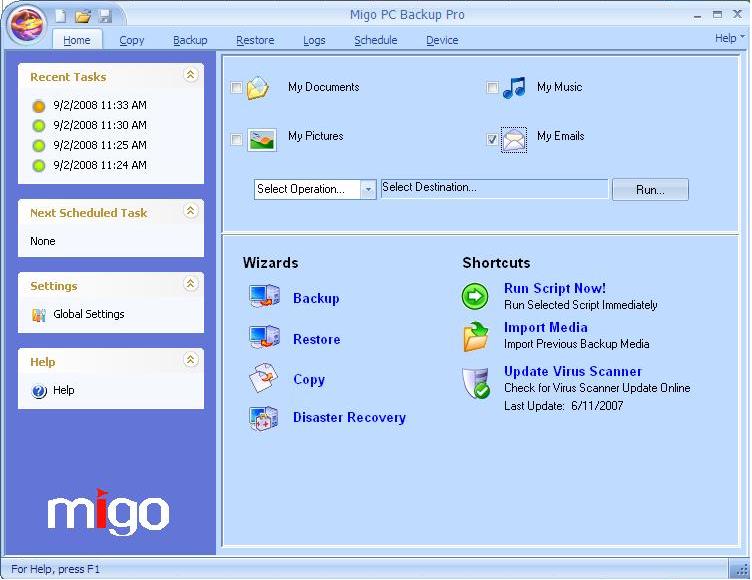Image resolution: width=752 pixels, height=580 pixels.
Task: Click the My Documents label
Action: pos(324,87)
